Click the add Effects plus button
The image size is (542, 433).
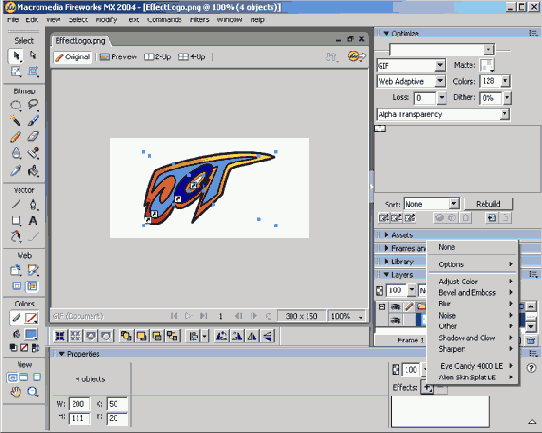coord(427,388)
